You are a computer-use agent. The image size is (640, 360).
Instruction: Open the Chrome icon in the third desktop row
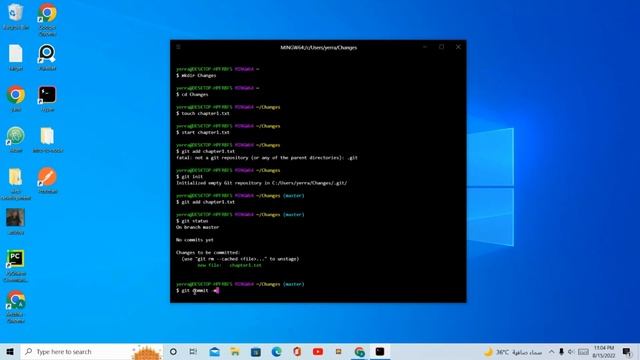pyautogui.click(x=16, y=98)
